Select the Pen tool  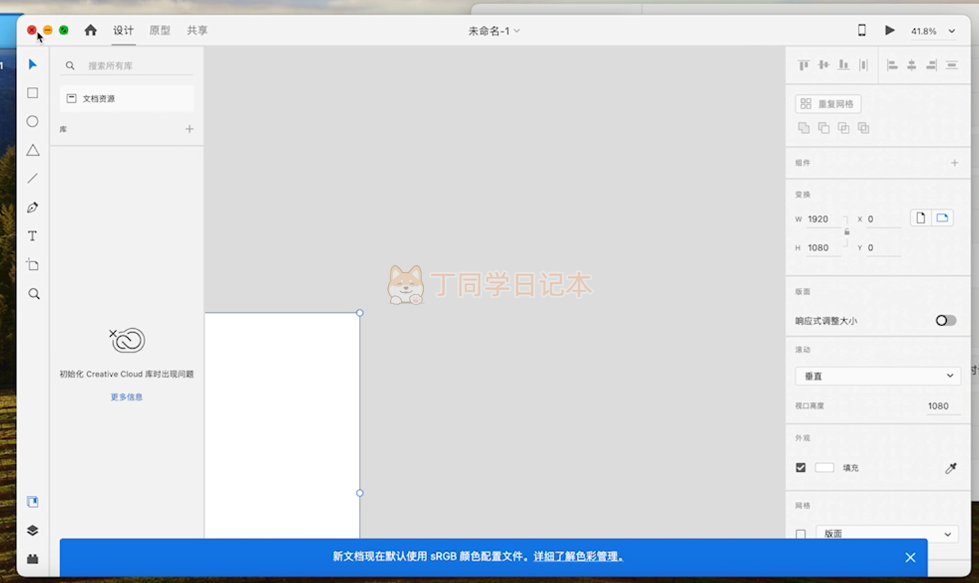[x=32, y=207]
